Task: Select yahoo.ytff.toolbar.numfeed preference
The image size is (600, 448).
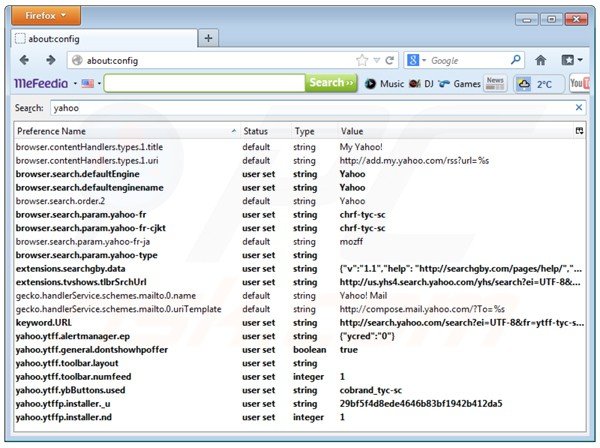Action: tap(300, 377)
